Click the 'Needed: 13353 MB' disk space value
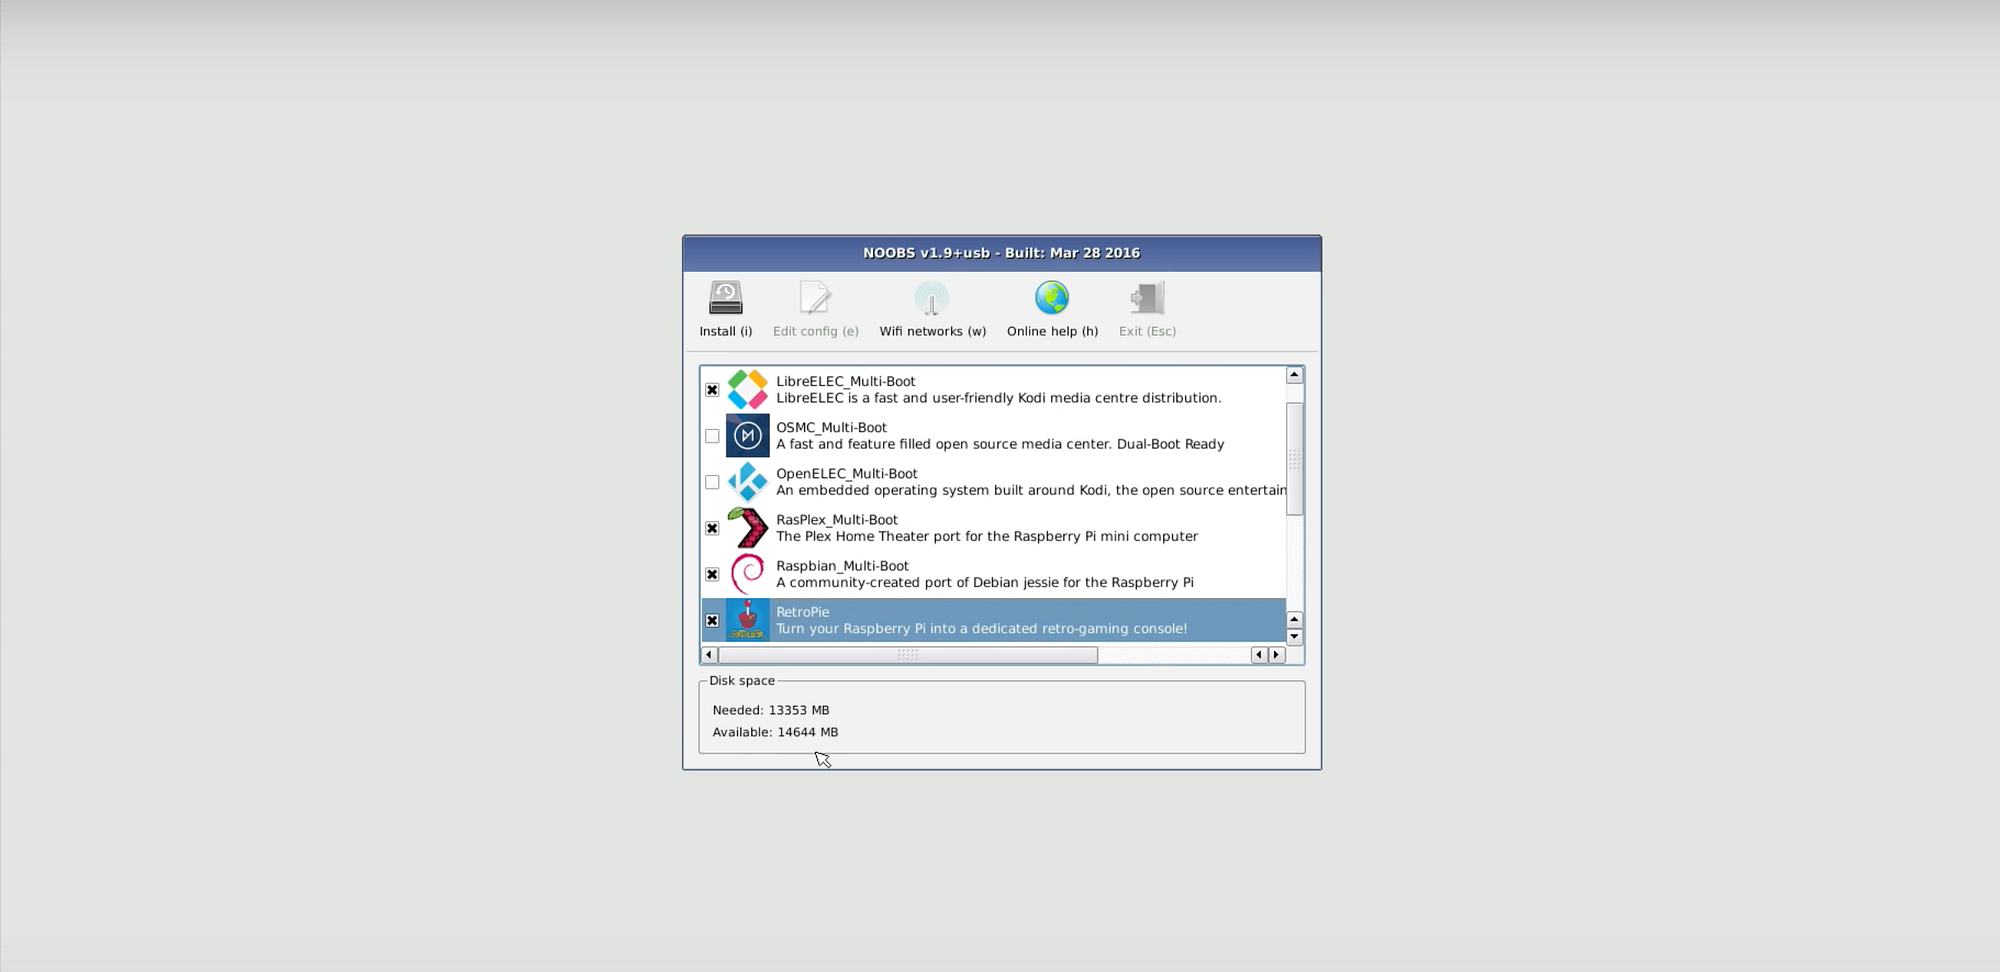Screen dimensions: 2000x972 pyautogui.click(x=771, y=710)
